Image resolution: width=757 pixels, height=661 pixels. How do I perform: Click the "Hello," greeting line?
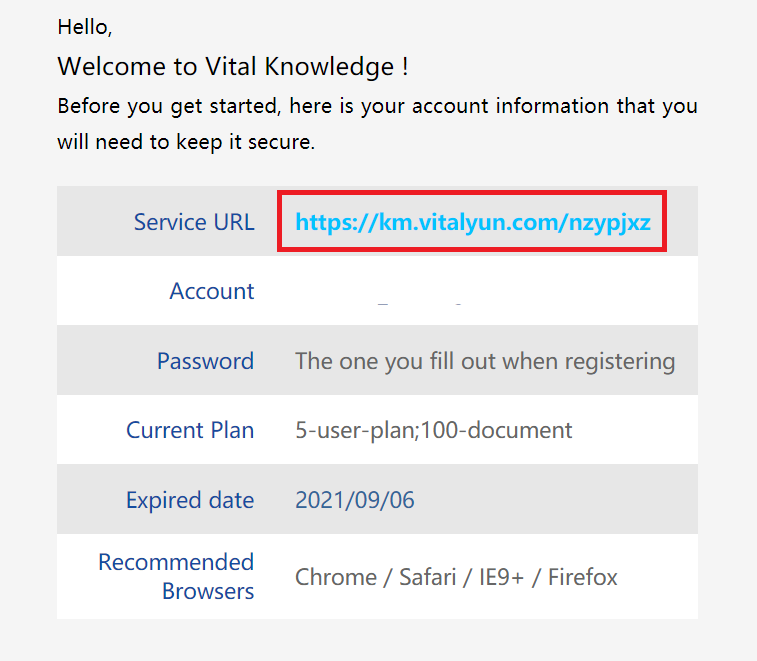click(x=85, y=27)
